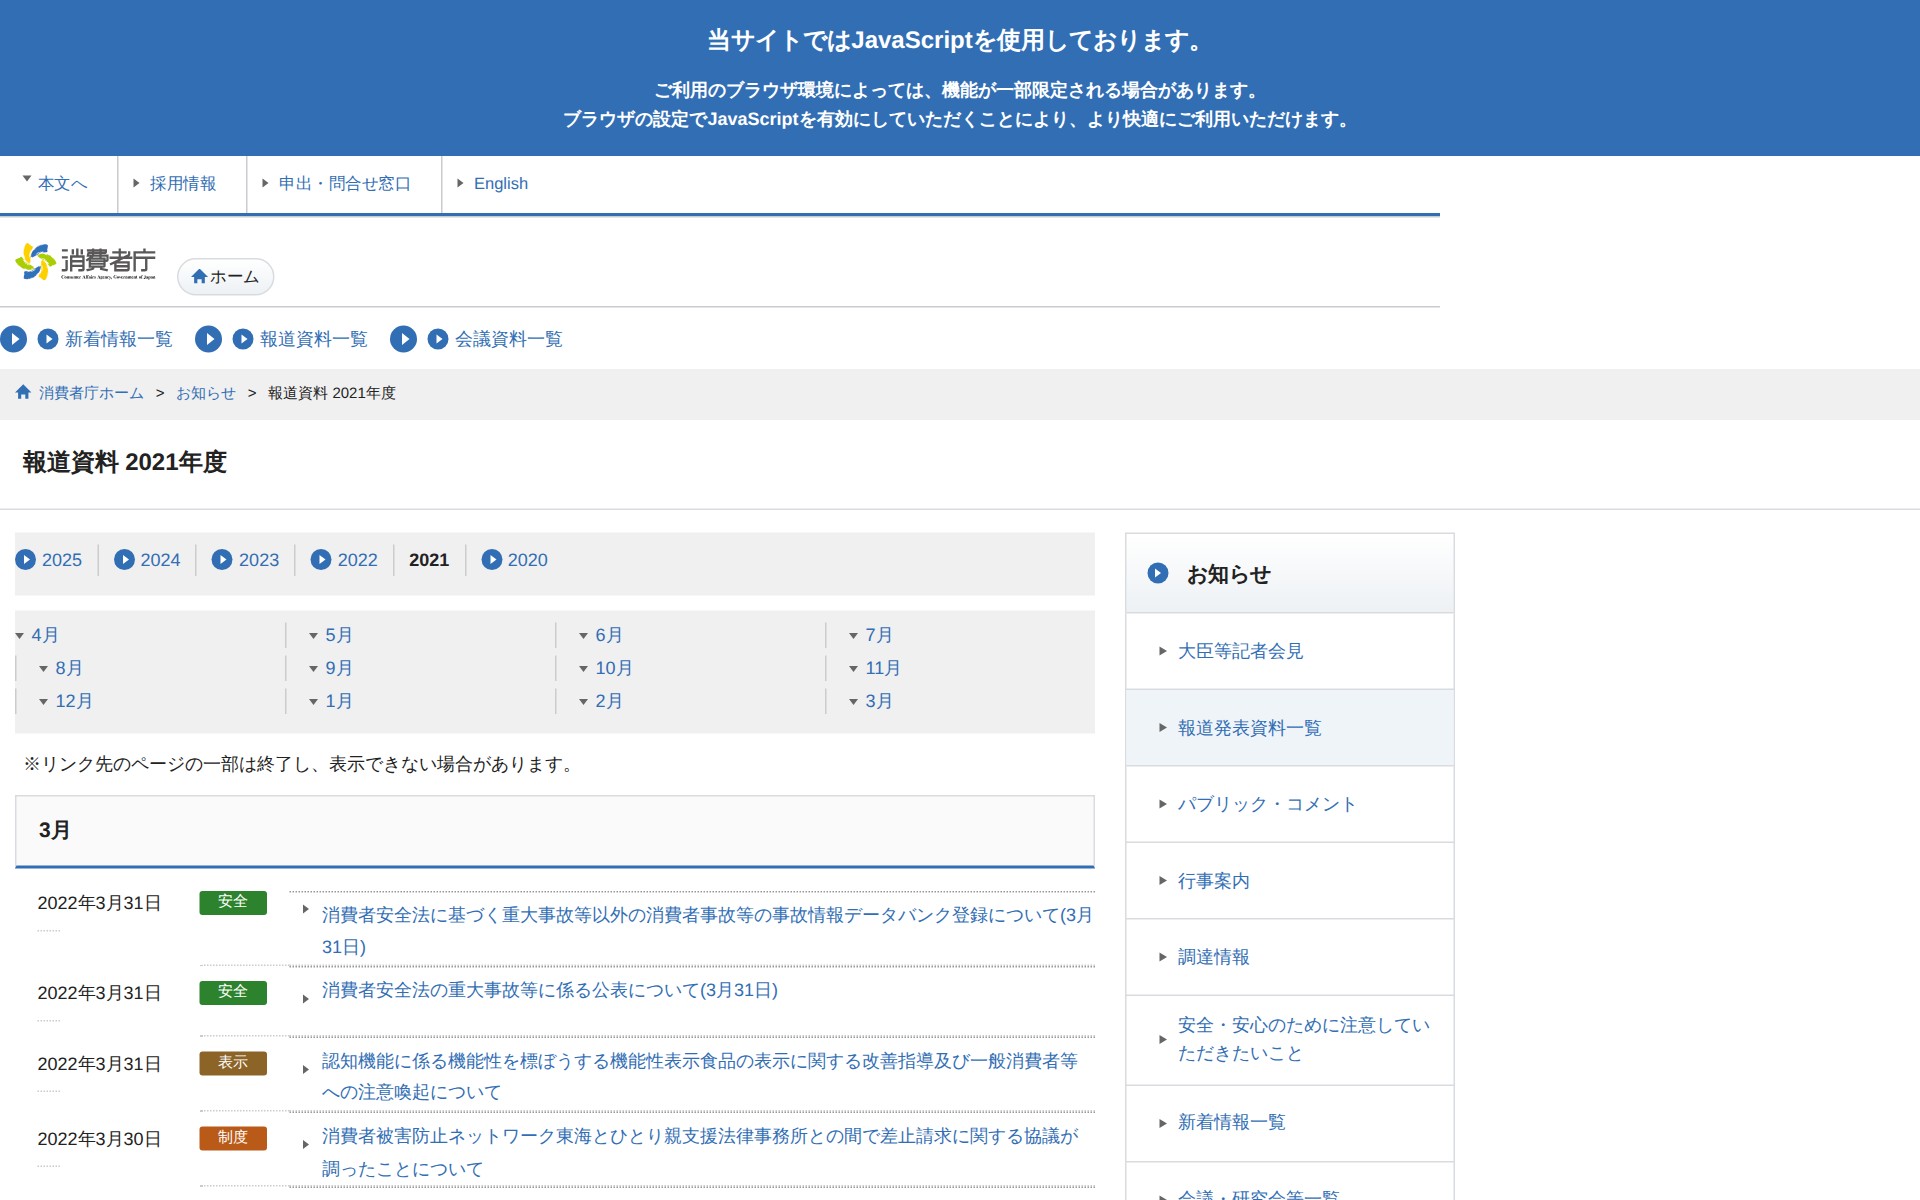Click the お知らせ panel header icon
Image resolution: width=1920 pixels, height=1200 pixels.
click(1158, 573)
